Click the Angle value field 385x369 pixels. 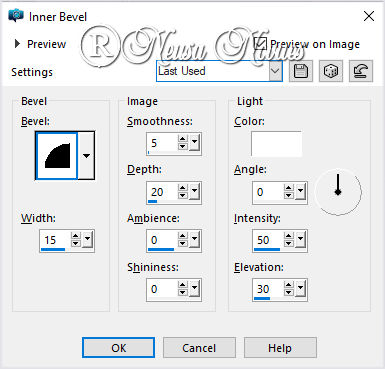(x=268, y=192)
